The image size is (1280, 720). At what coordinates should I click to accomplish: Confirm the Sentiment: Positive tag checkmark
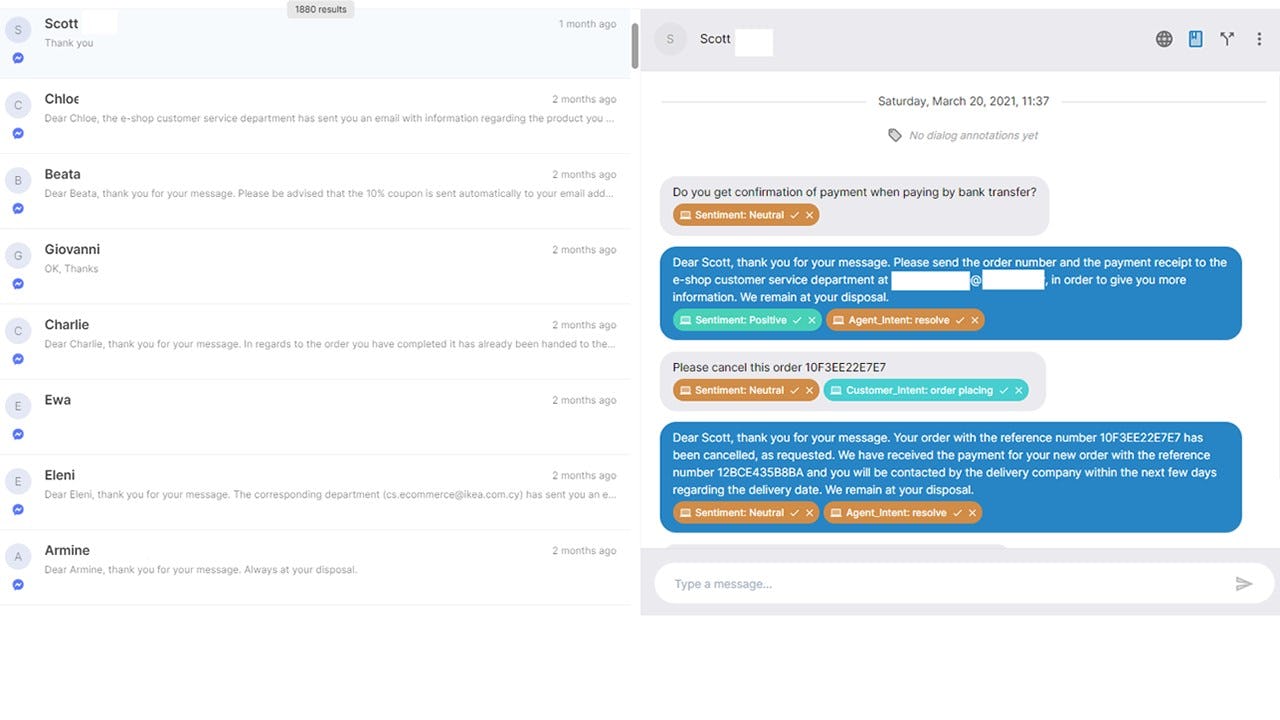796,320
